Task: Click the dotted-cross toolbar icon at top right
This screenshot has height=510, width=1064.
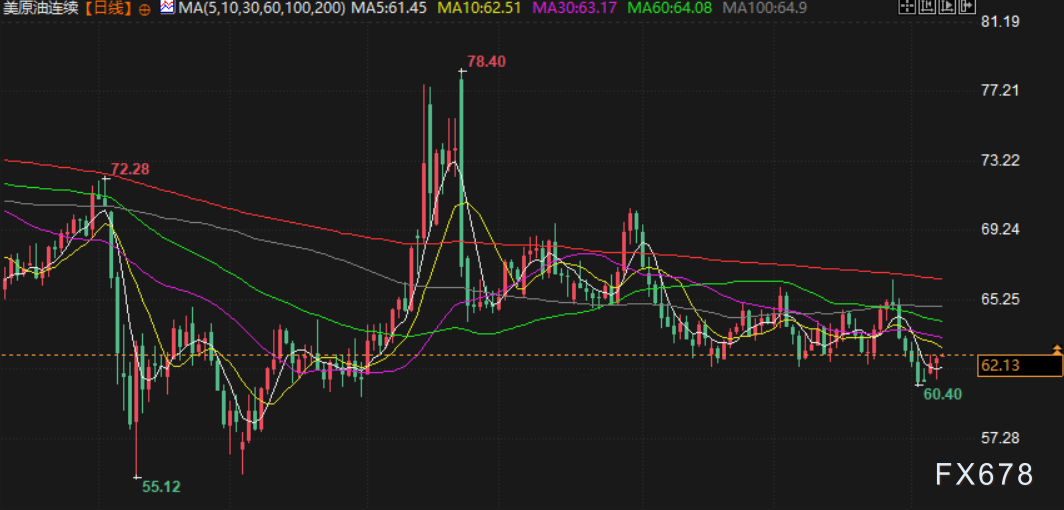Action: pyautogui.click(x=905, y=8)
